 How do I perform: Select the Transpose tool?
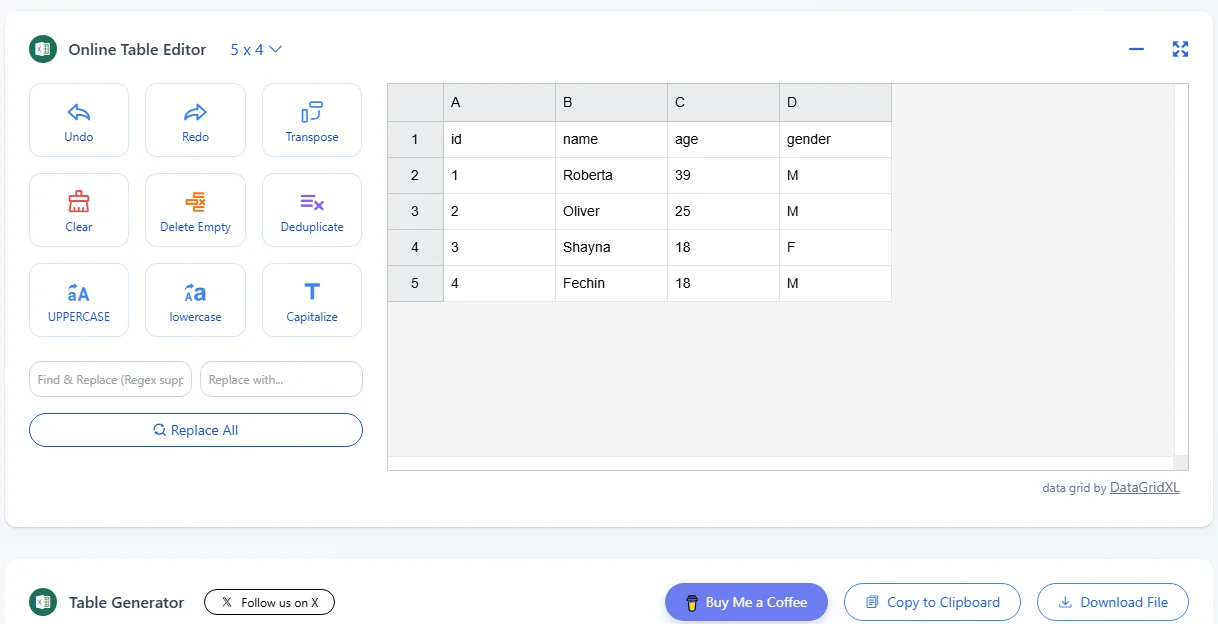(311, 119)
